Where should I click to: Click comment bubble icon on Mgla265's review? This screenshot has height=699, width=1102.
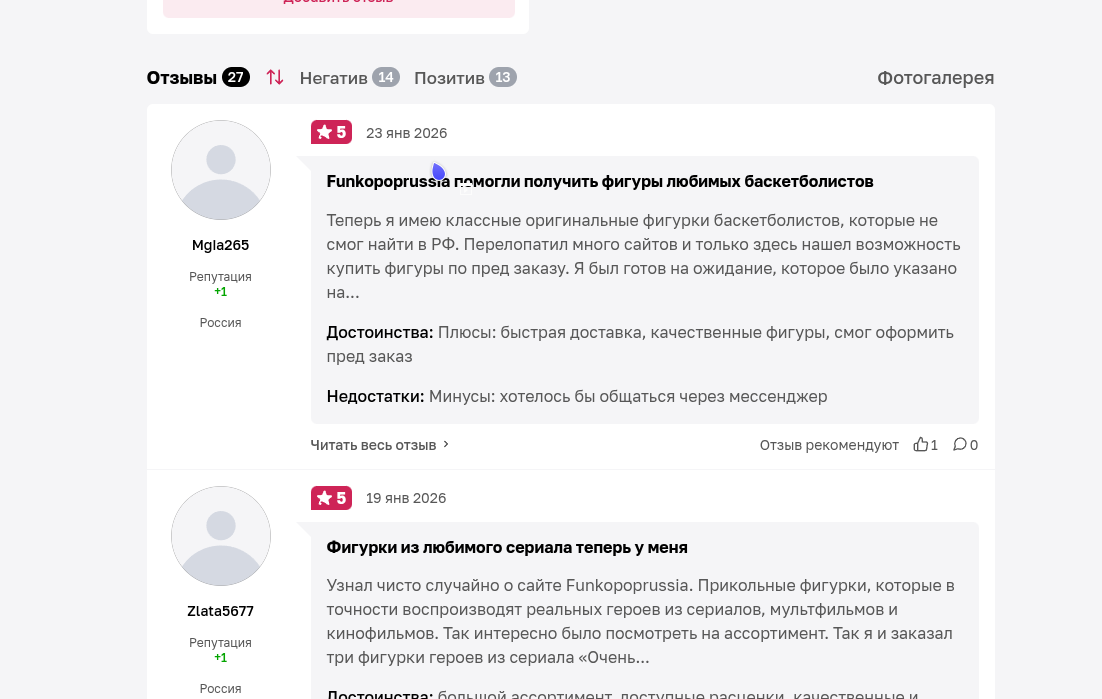click(x=959, y=444)
